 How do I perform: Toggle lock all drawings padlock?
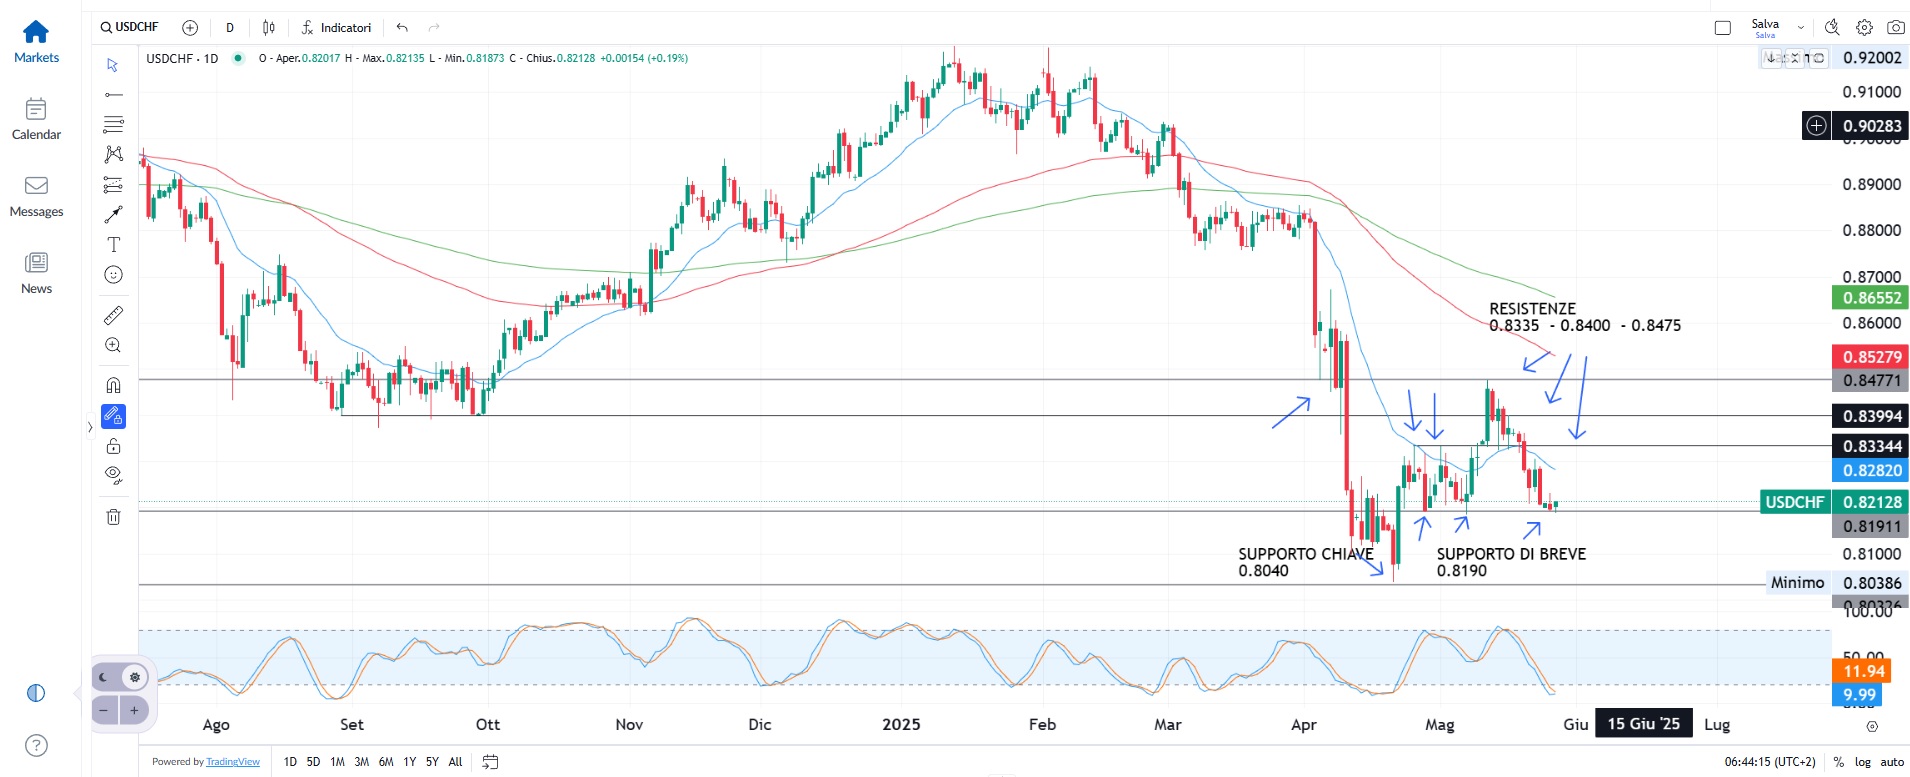[x=114, y=446]
